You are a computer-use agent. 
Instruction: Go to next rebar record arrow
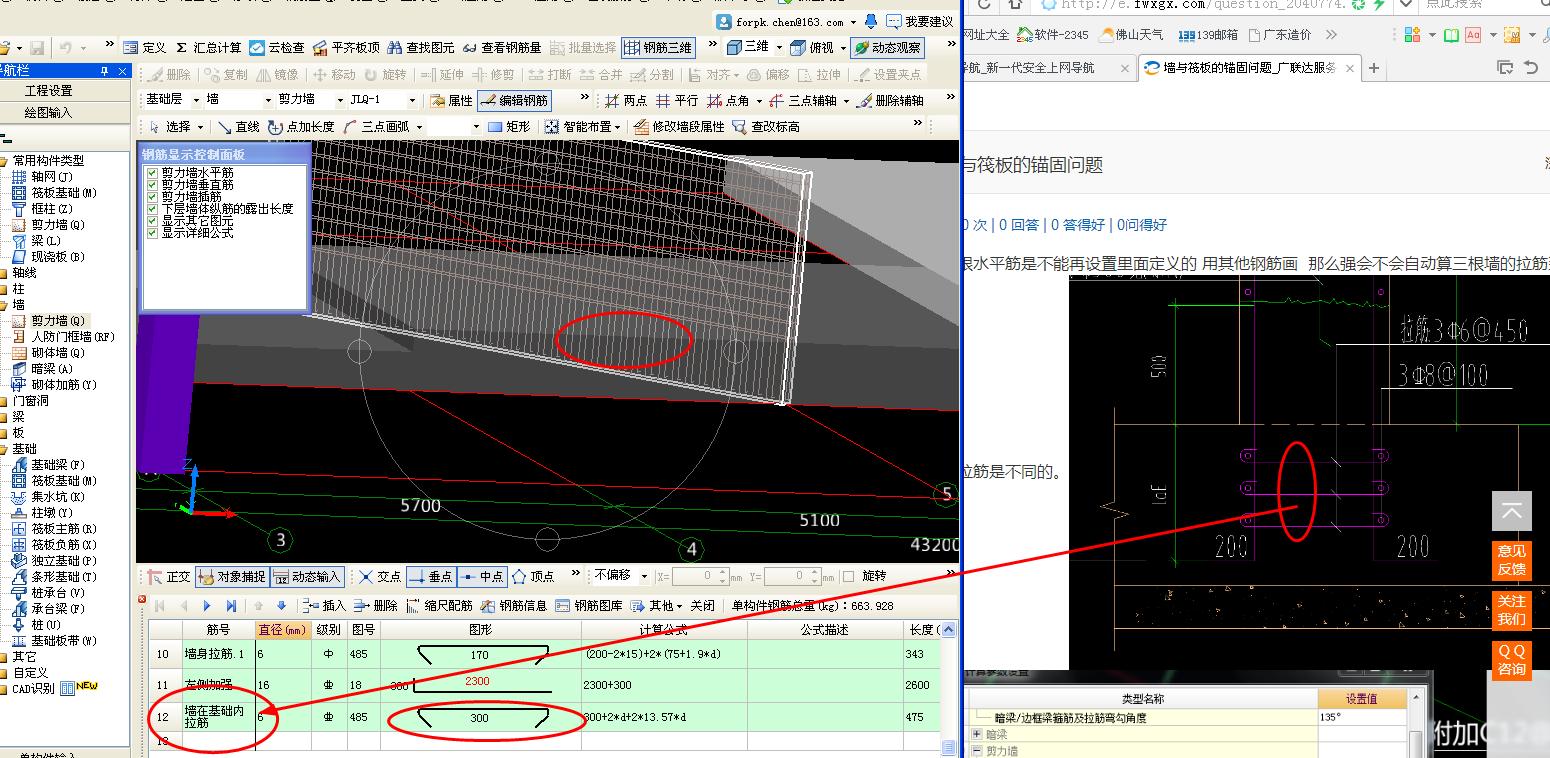click(x=207, y=606)
